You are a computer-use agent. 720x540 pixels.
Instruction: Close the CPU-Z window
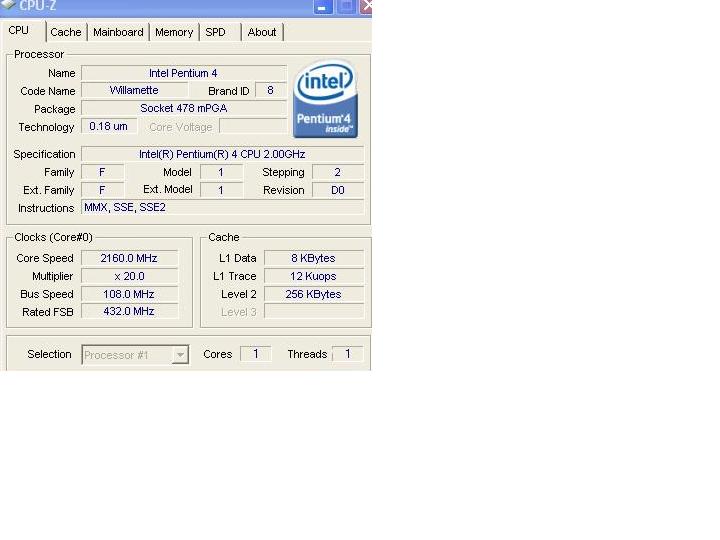pos(366,6)
